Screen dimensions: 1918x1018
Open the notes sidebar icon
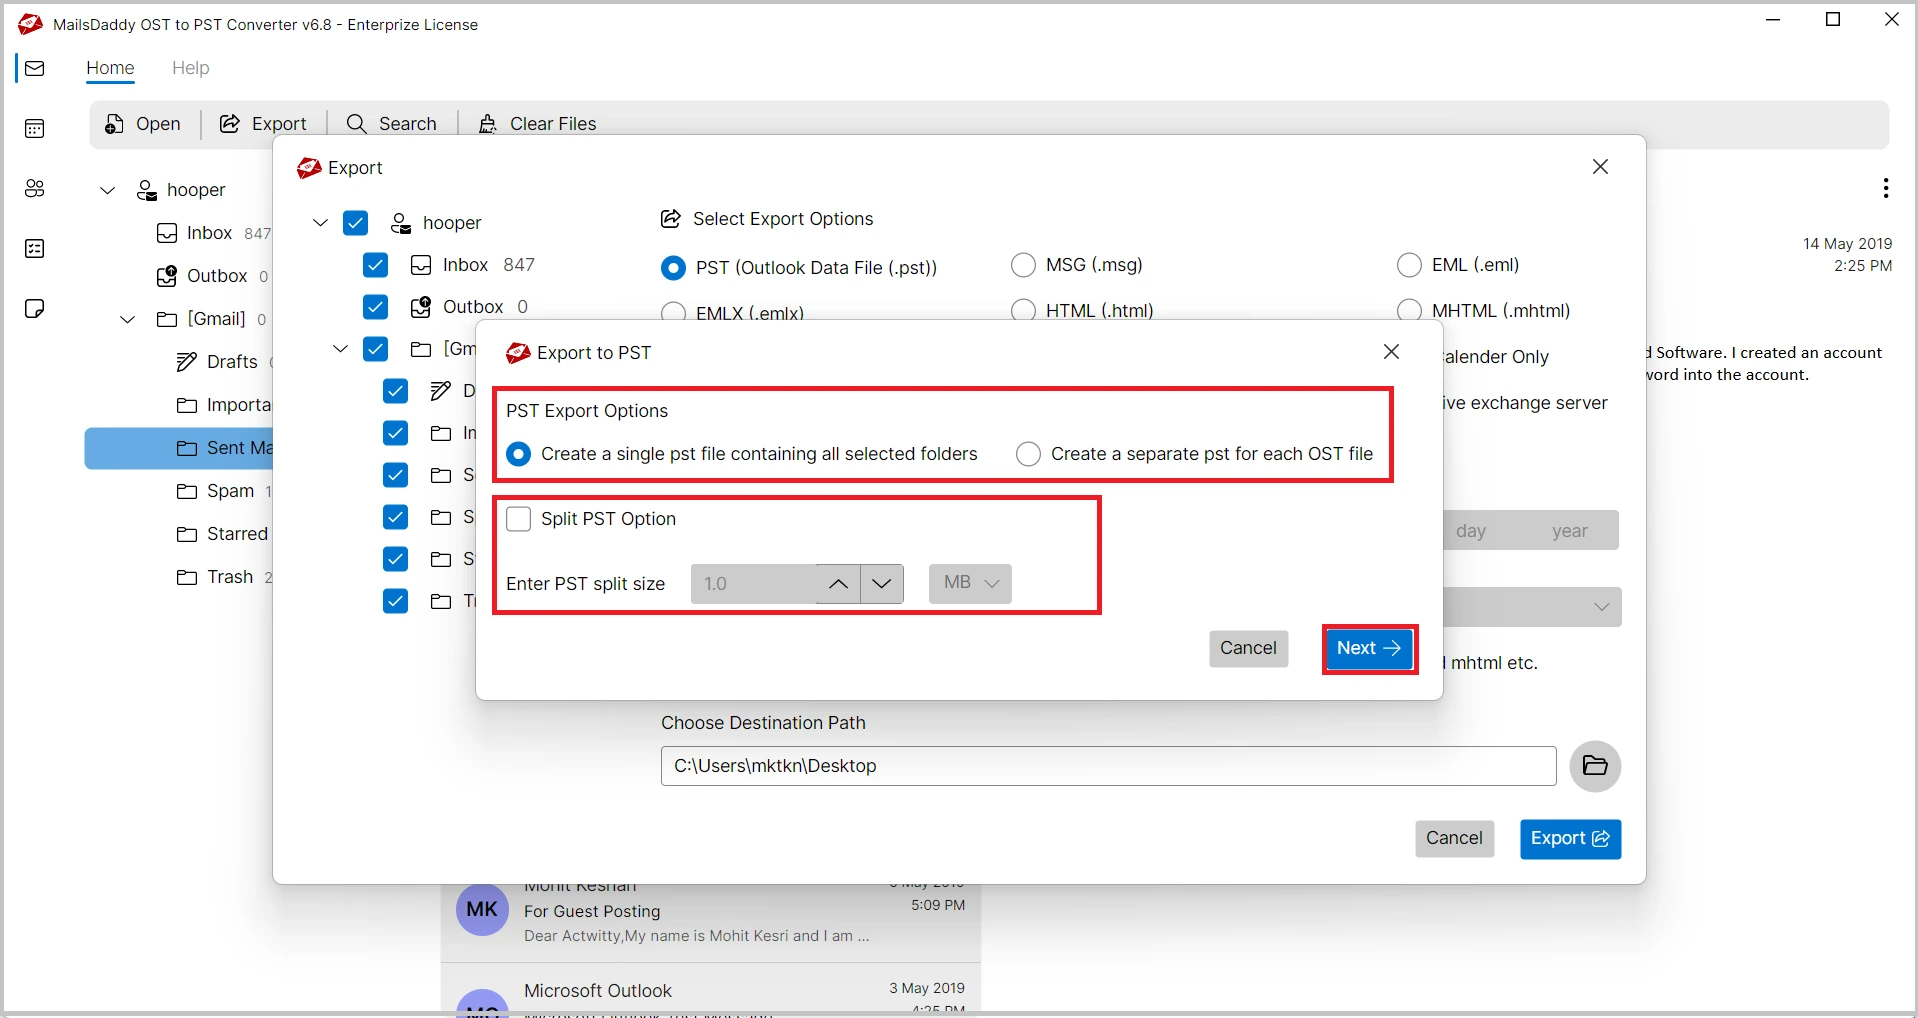click(x=35, y=308)
